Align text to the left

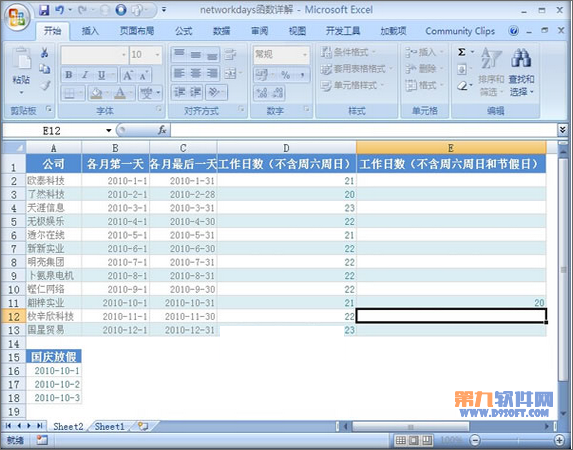[x=179, y=74]
